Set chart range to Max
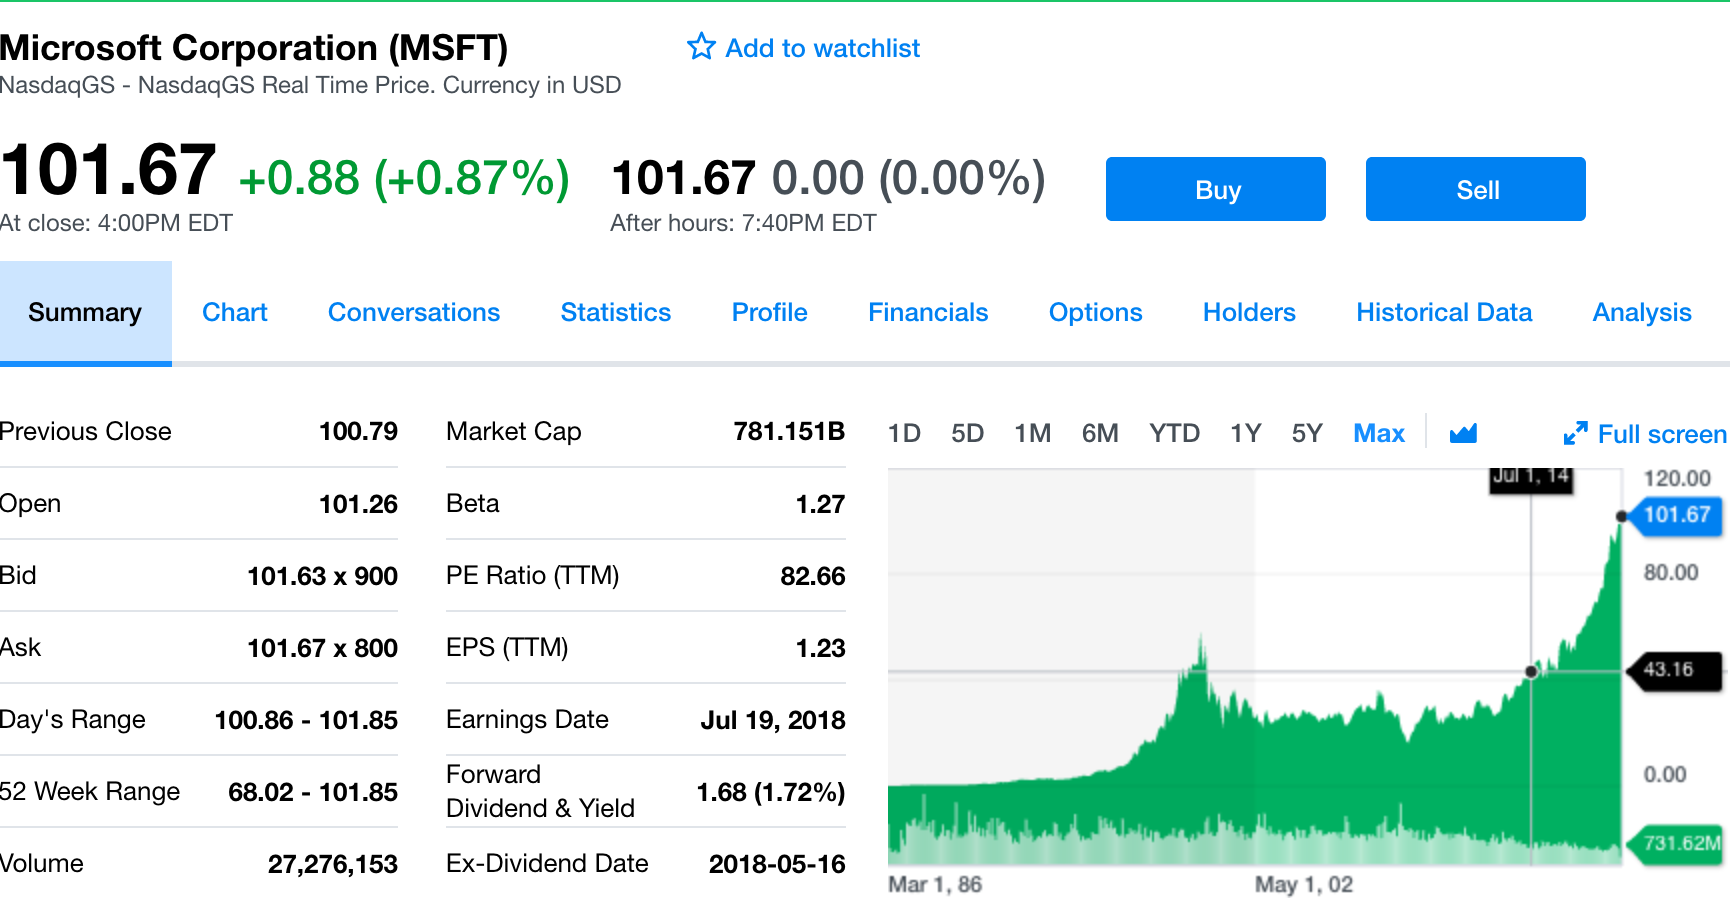1730x898 pixels. (1378, 433)
